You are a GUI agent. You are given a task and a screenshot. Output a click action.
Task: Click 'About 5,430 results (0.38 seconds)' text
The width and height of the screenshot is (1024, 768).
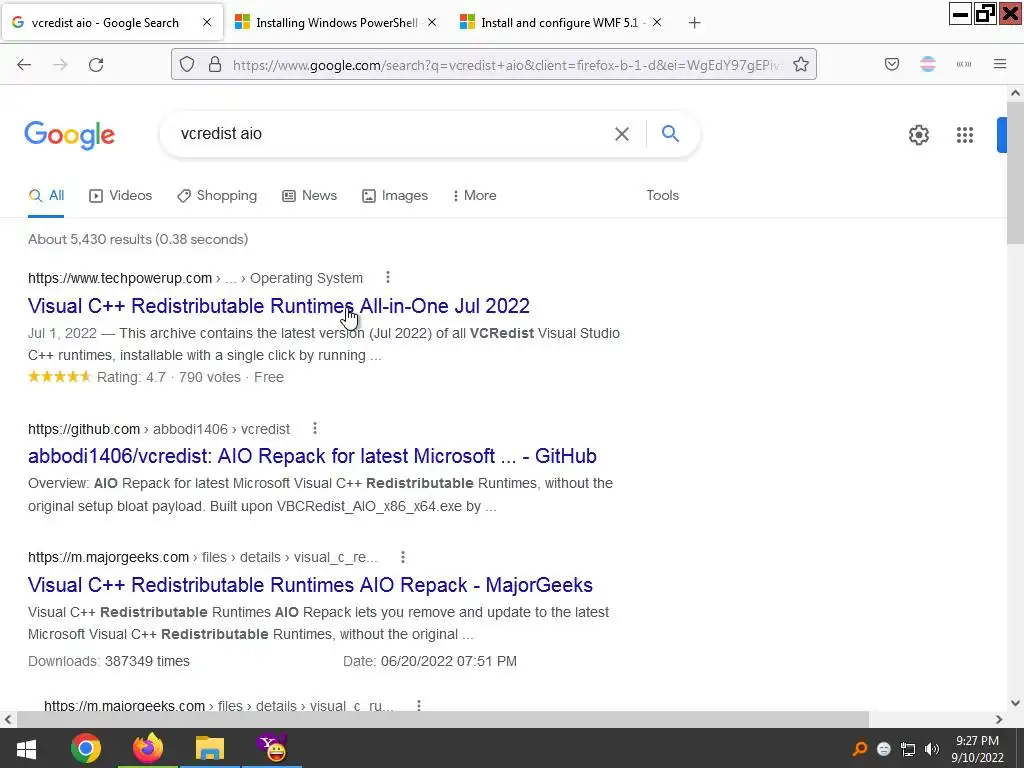click(x=138, y=239)
